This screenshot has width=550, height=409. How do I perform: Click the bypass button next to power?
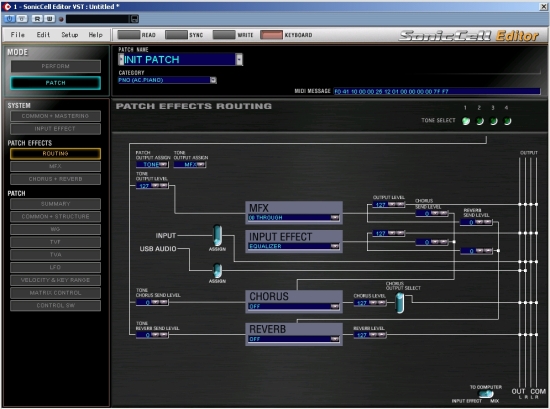(x=22, y=19)
